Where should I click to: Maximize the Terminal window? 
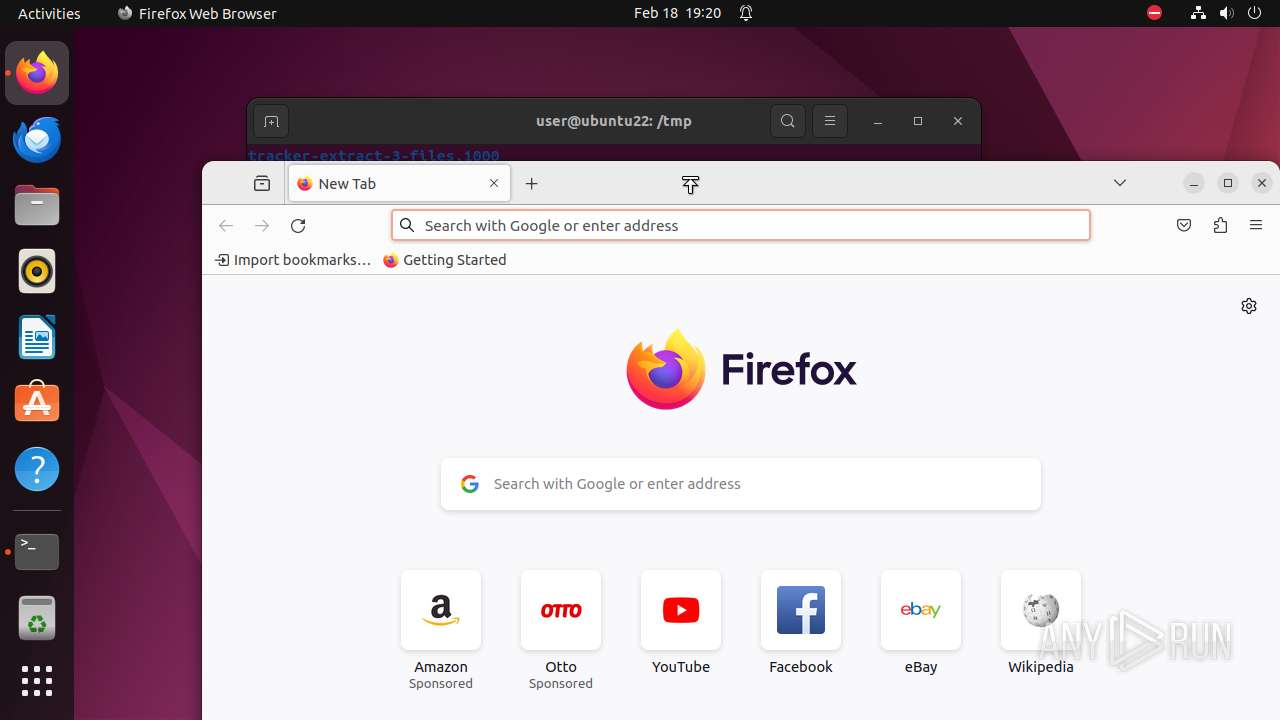coord(918,121)
